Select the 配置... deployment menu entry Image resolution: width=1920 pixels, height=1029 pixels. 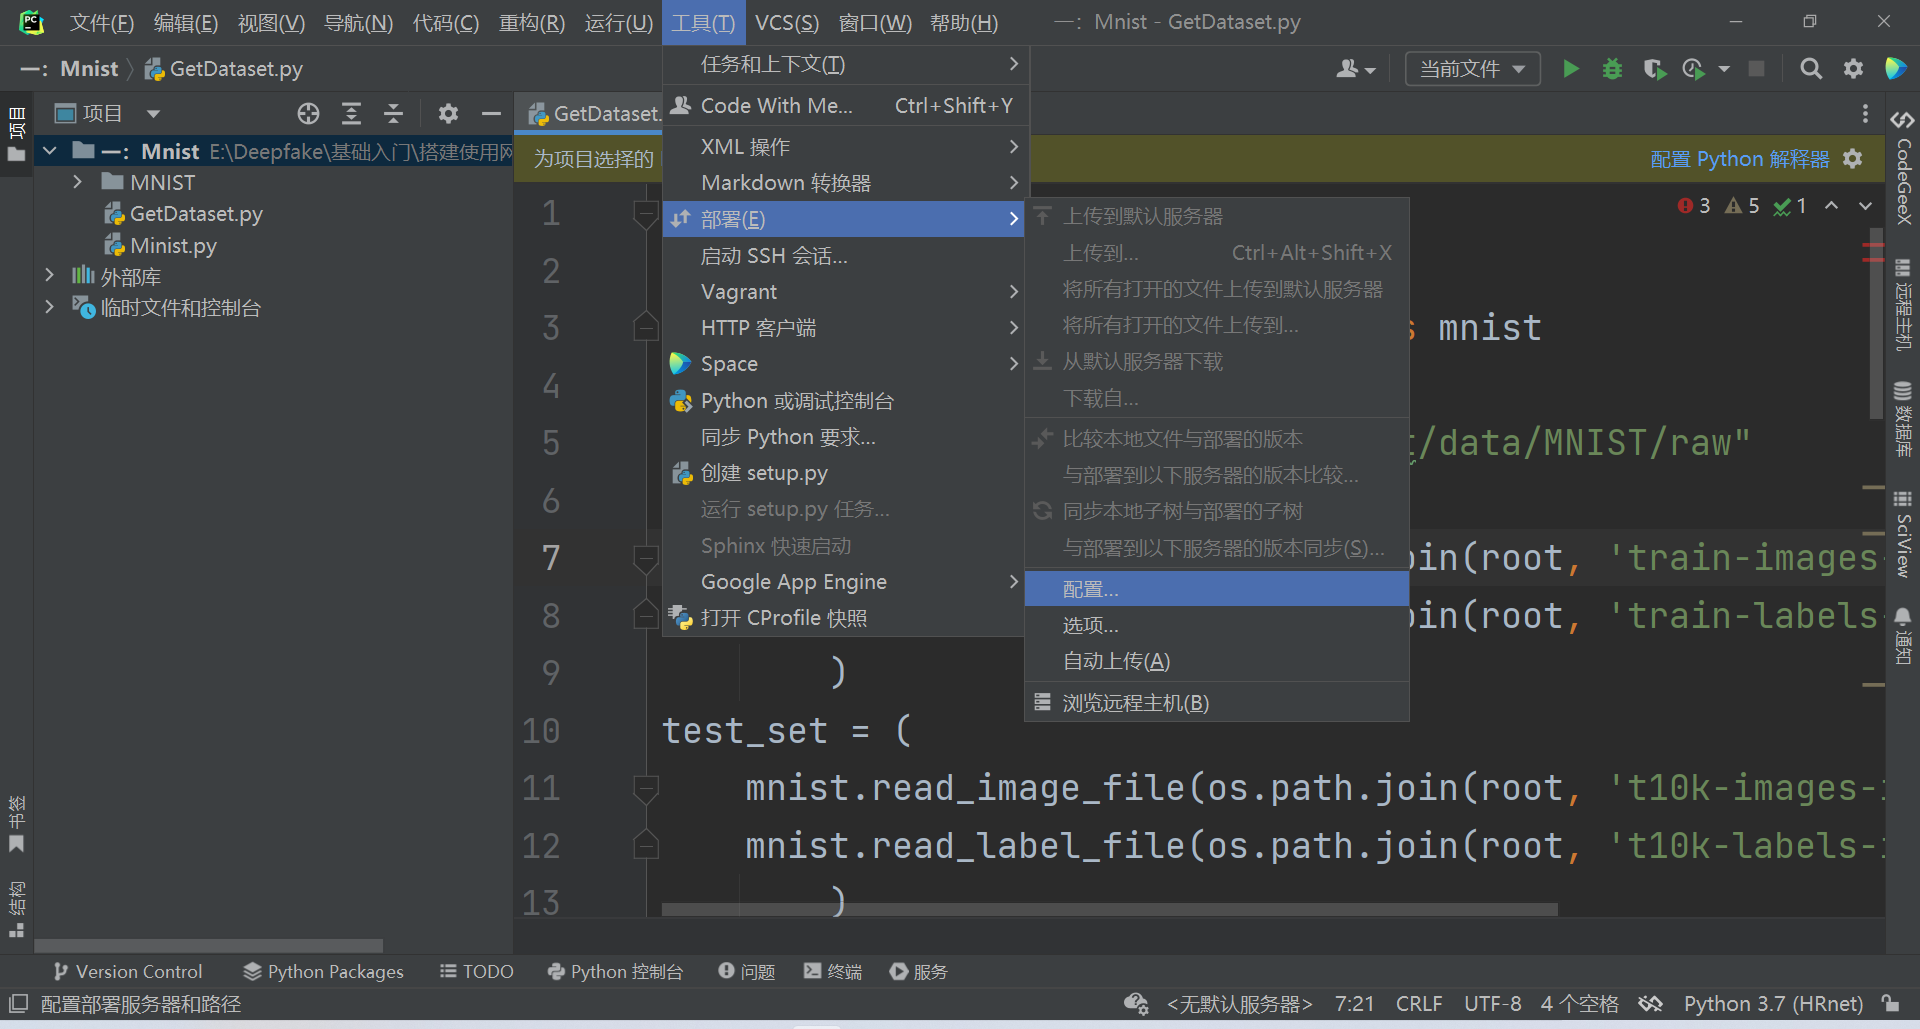coord(1217,589)
